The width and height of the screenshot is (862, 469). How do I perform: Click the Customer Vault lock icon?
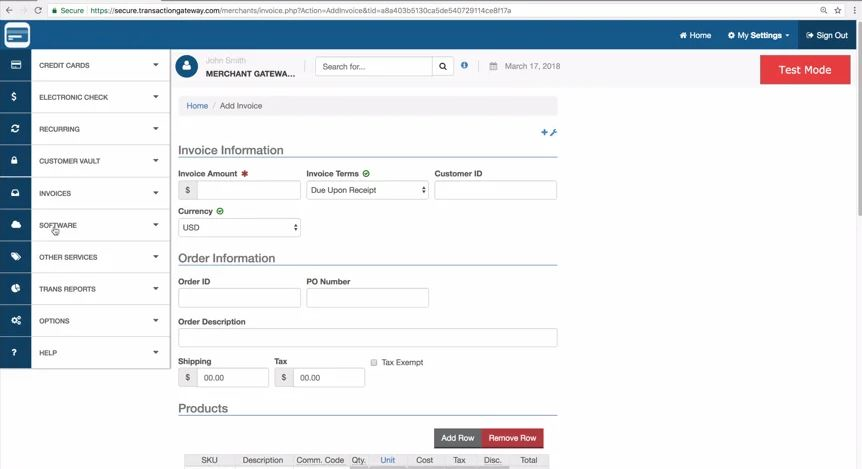pyautogui.click(x=15, y=161)
